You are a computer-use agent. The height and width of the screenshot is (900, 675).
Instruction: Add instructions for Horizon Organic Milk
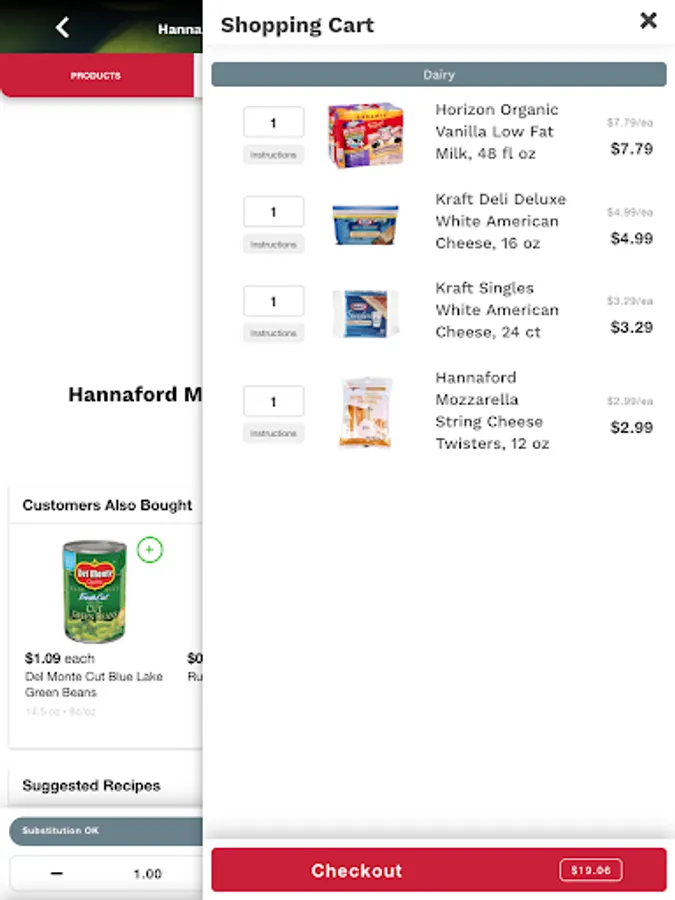click(273, 155)
